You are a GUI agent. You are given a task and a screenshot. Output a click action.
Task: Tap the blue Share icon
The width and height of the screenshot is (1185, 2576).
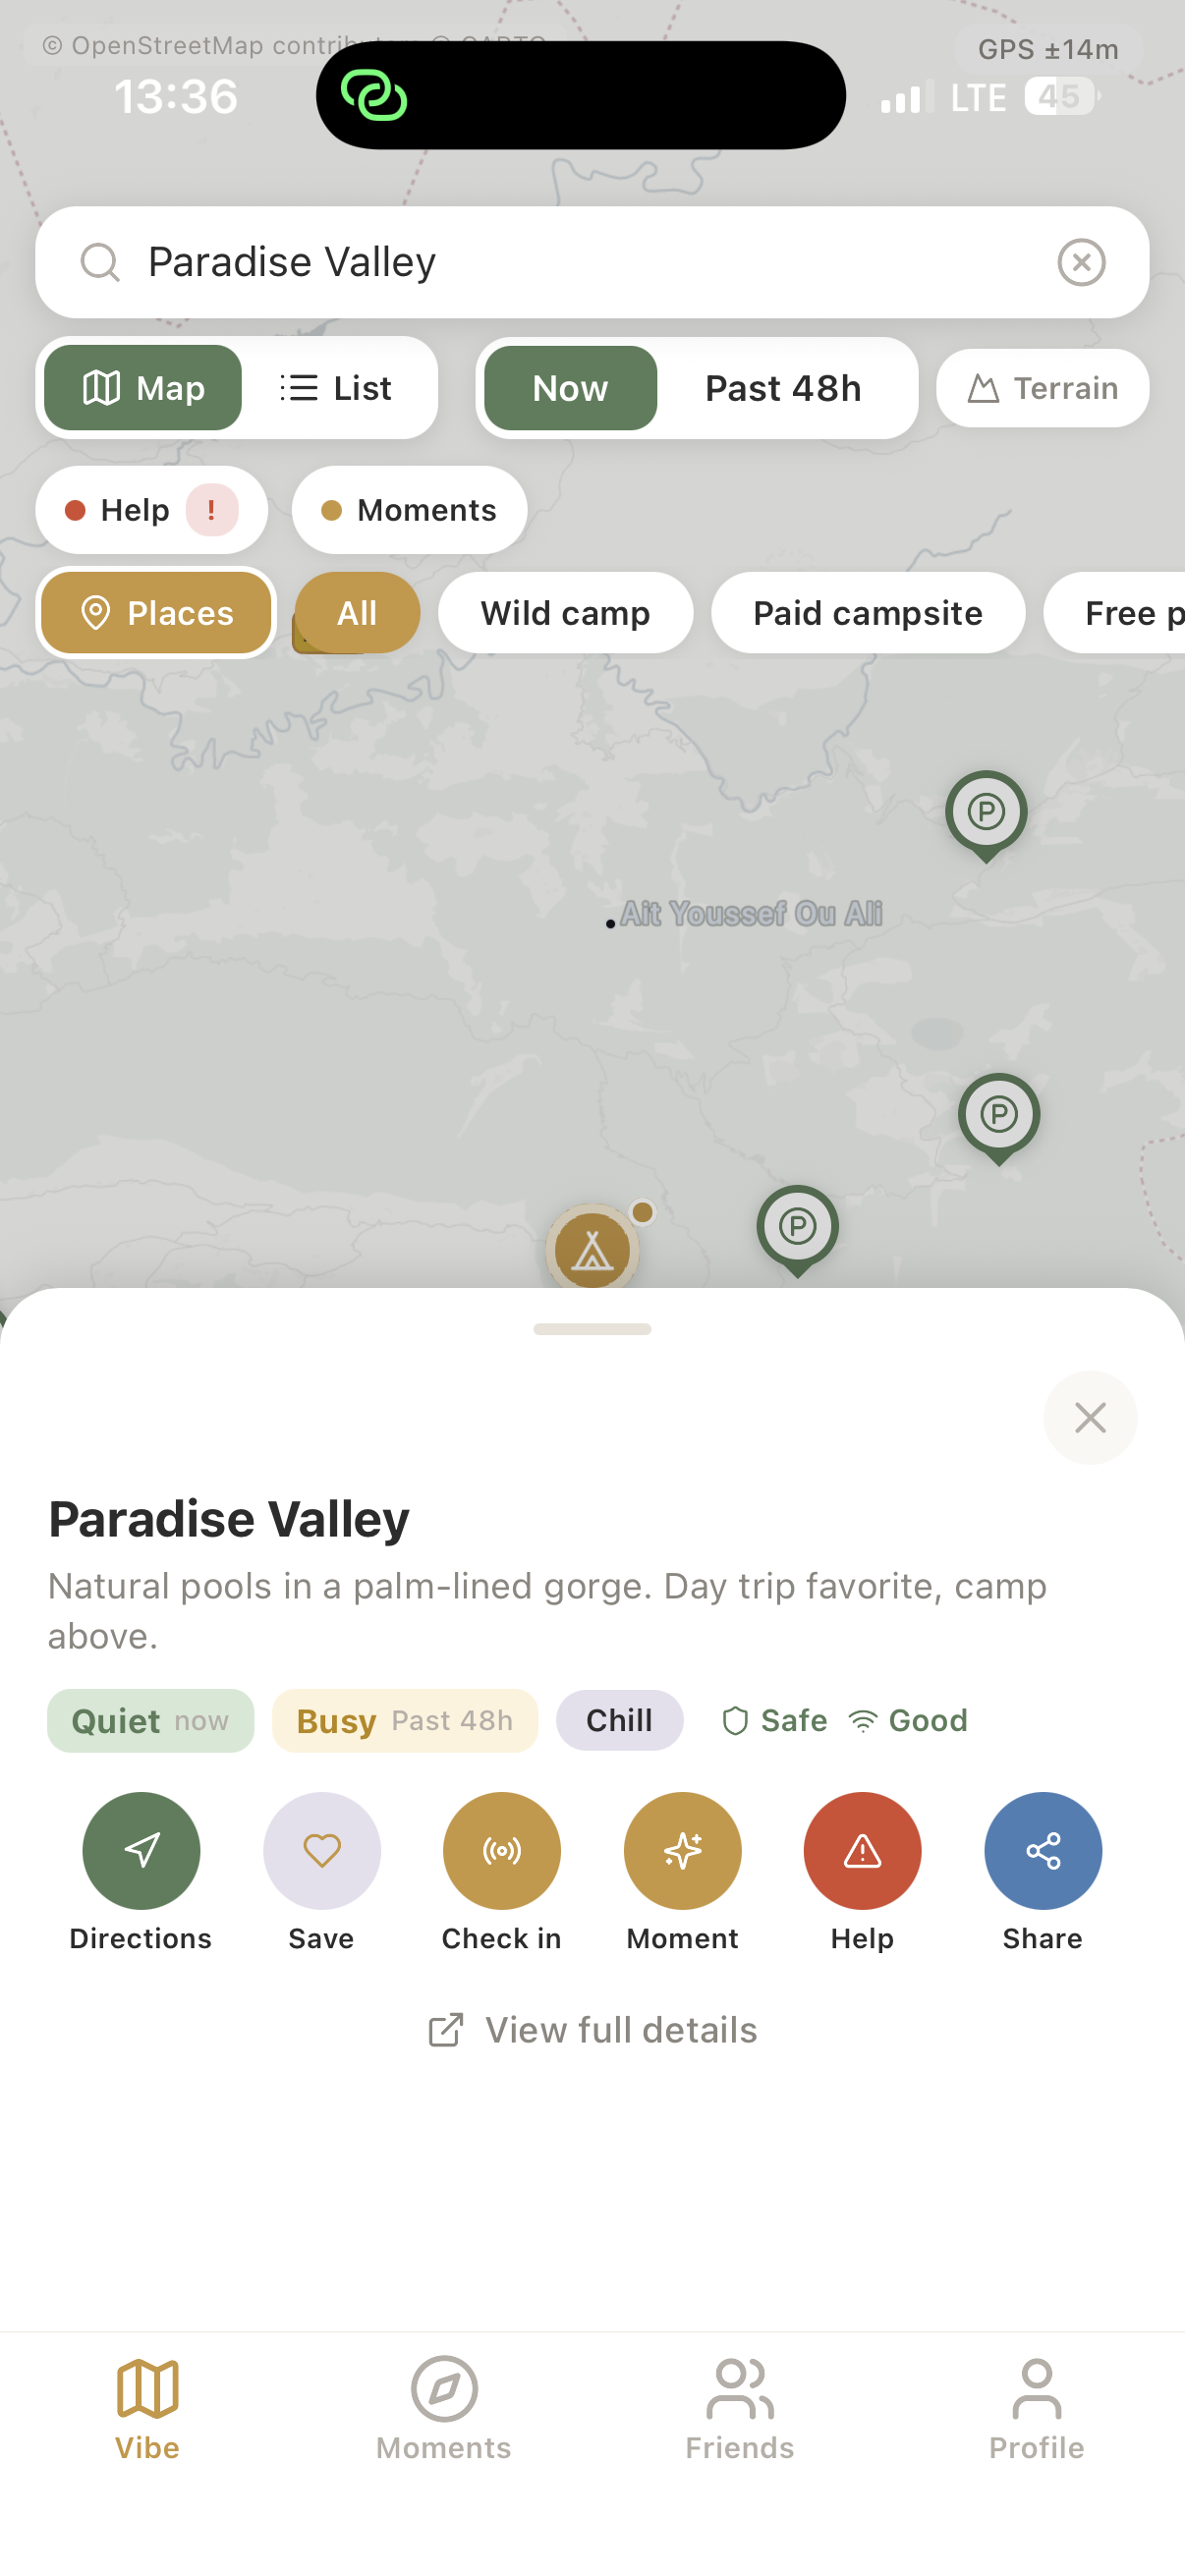coord(1042,1850)
